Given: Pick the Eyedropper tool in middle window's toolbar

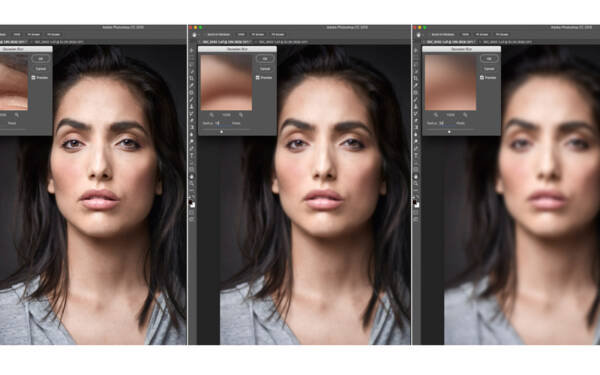Looking at the screenshot, I should click(x=192, y=85).
